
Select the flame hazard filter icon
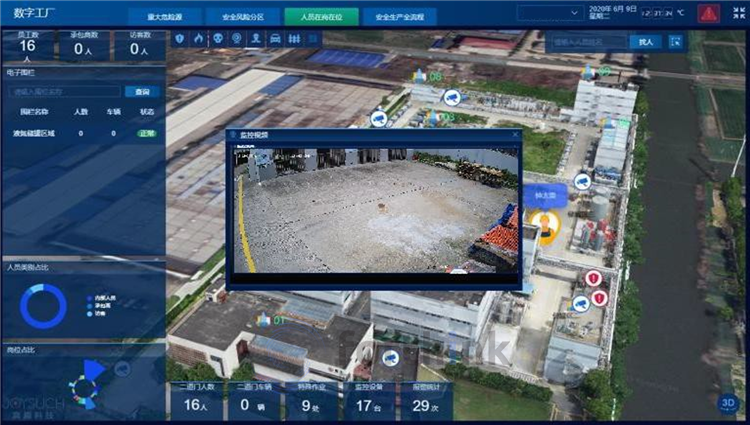(198, 38)
